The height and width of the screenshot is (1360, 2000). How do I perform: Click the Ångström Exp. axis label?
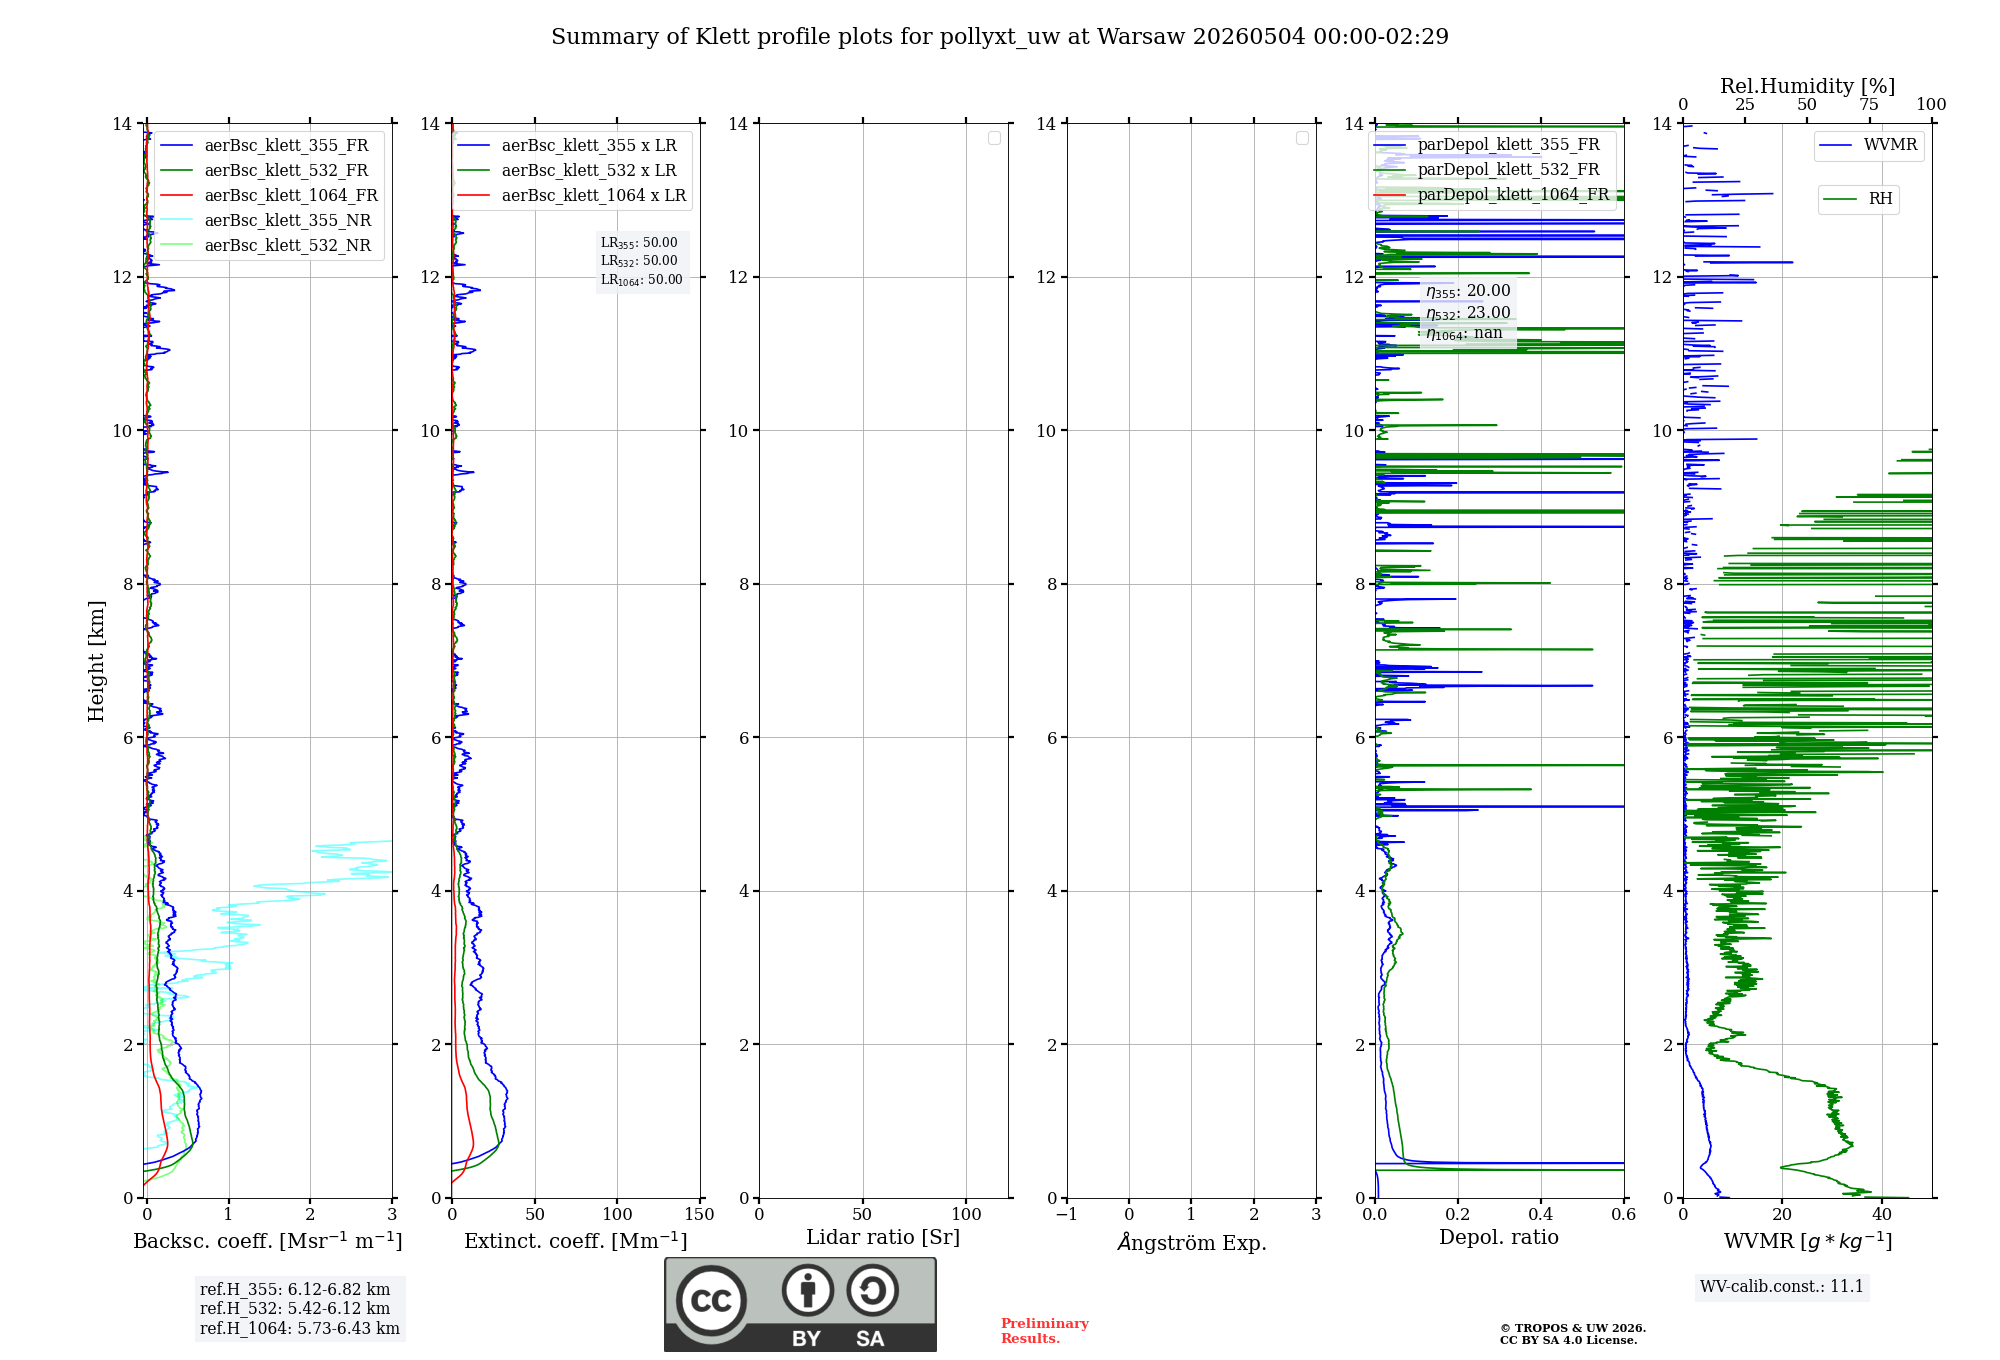1192,1242
